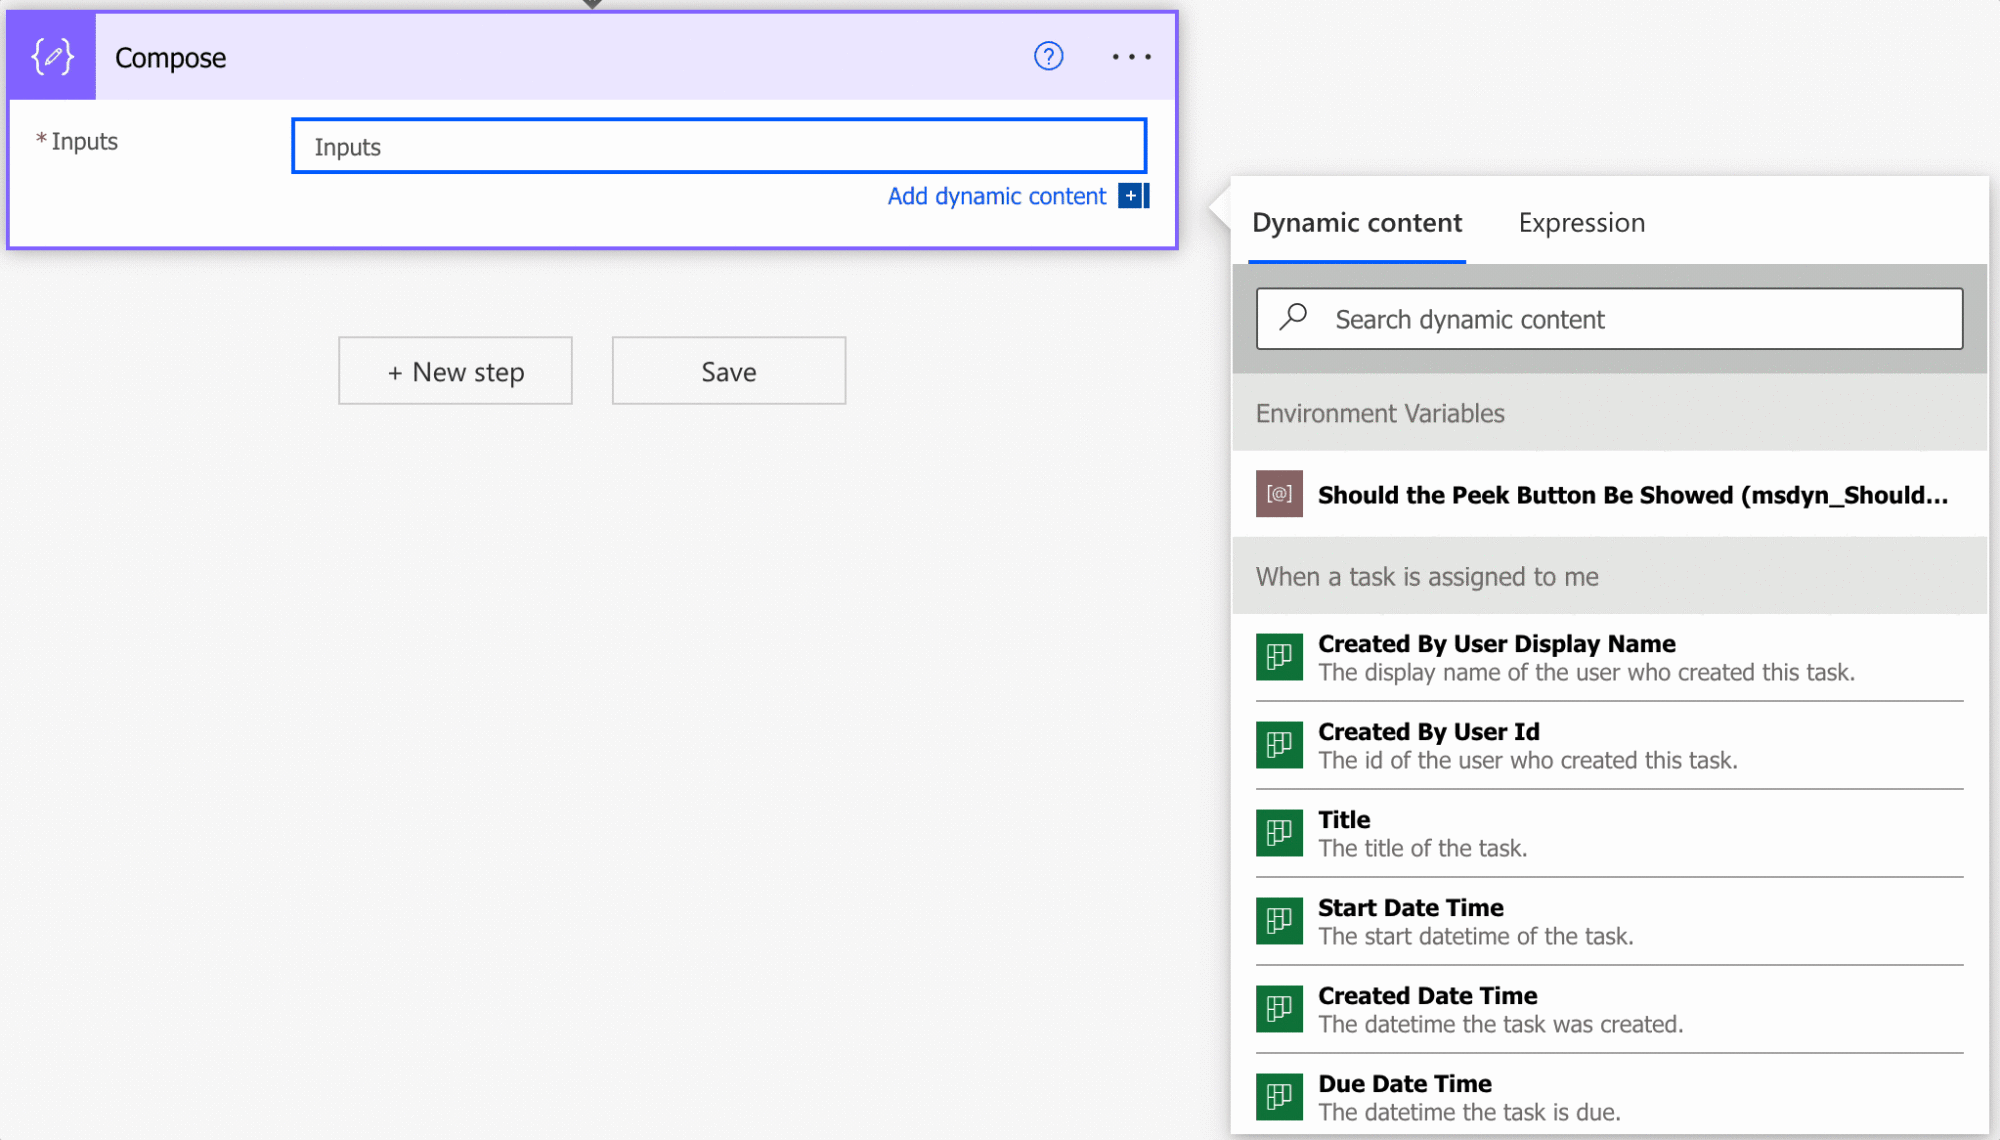Screen dimensions: 2000x1140
Task: Insert the Due Date Time dynamic content
Action: (1405, 1084)
